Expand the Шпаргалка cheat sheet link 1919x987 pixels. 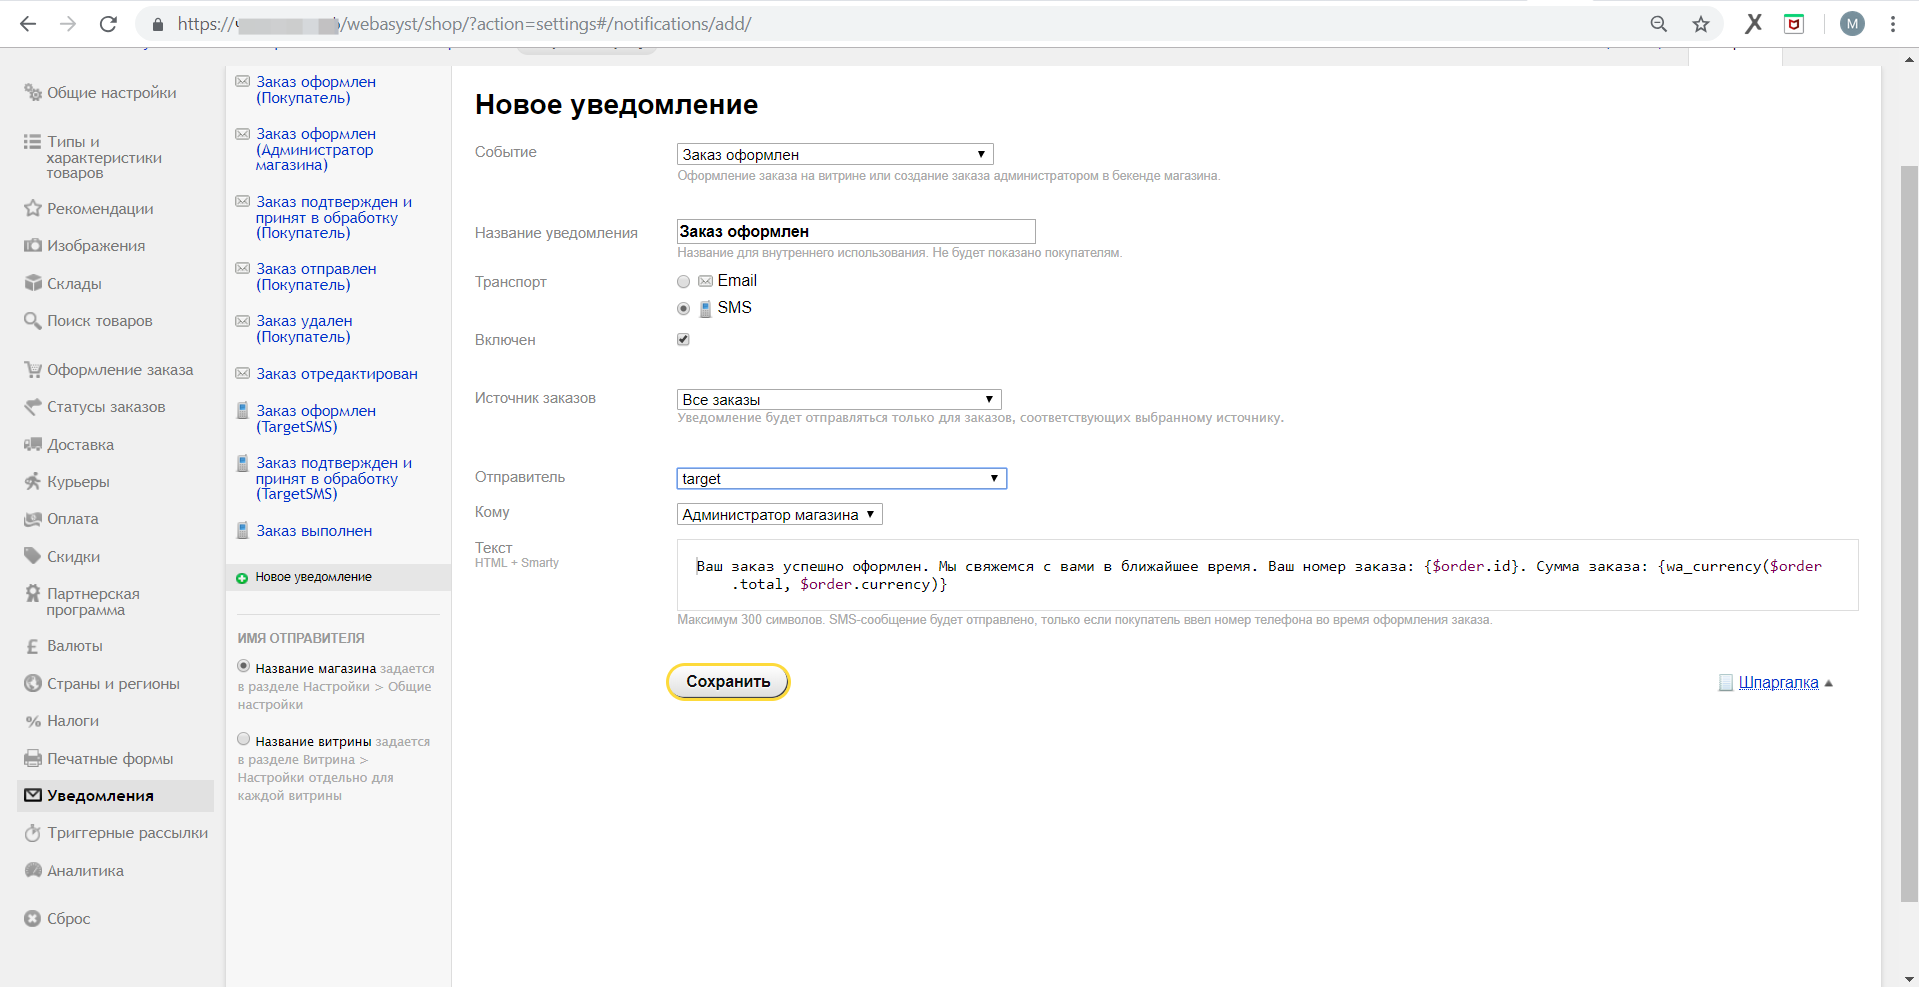(1778, 683)
